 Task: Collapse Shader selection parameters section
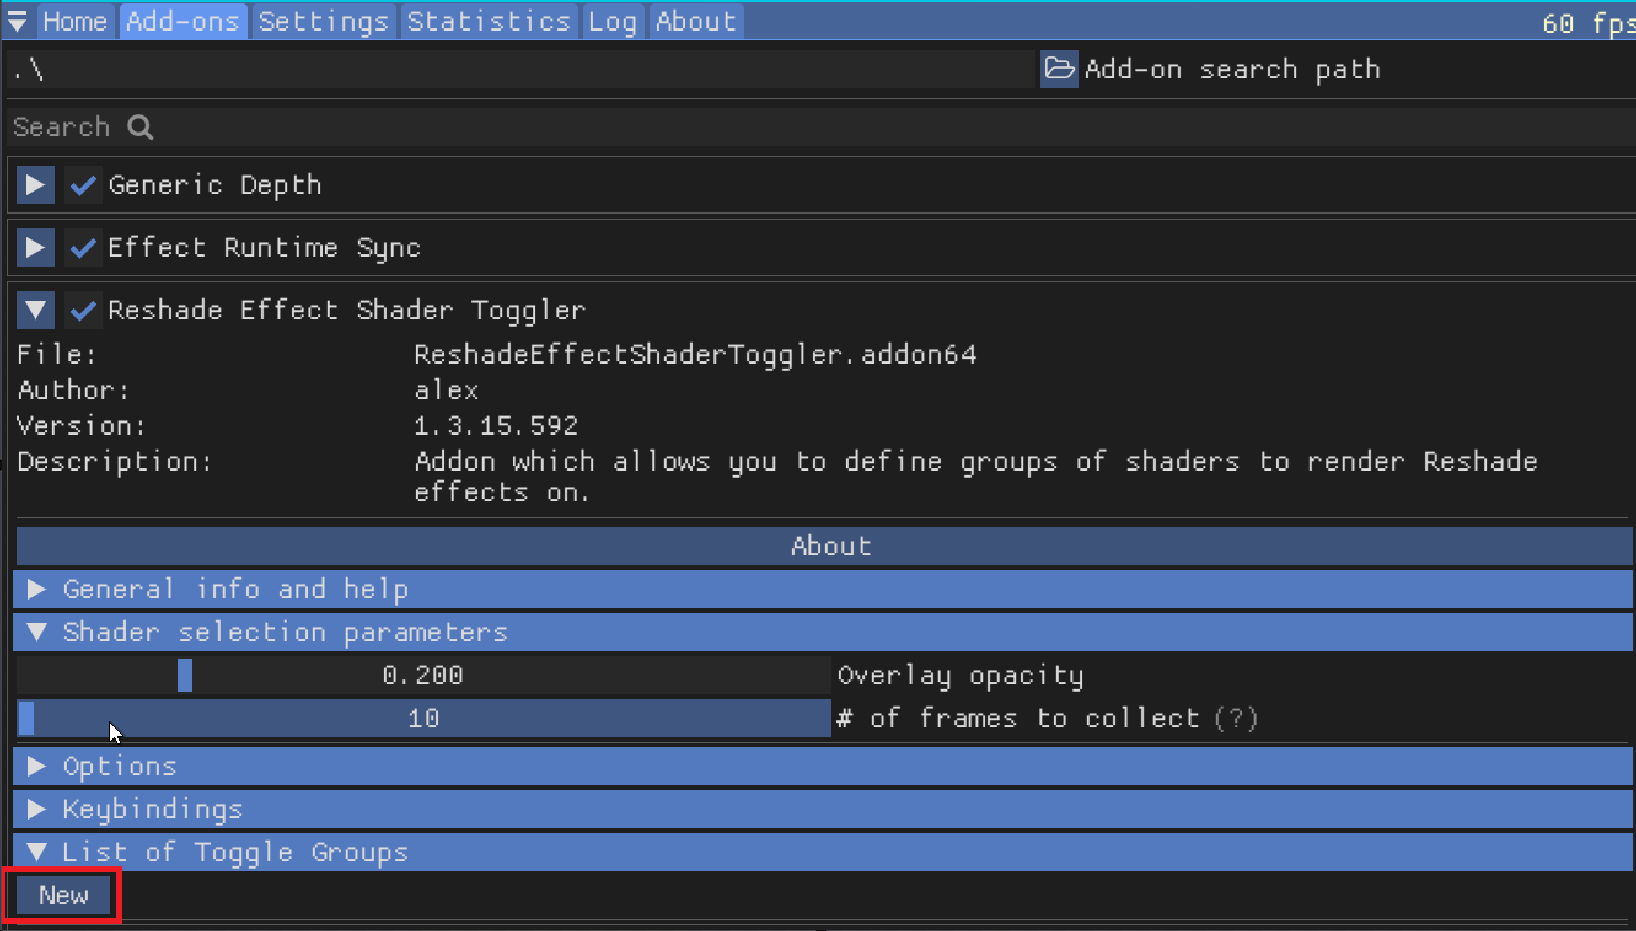pyautogui.click(x=823, y=632)
